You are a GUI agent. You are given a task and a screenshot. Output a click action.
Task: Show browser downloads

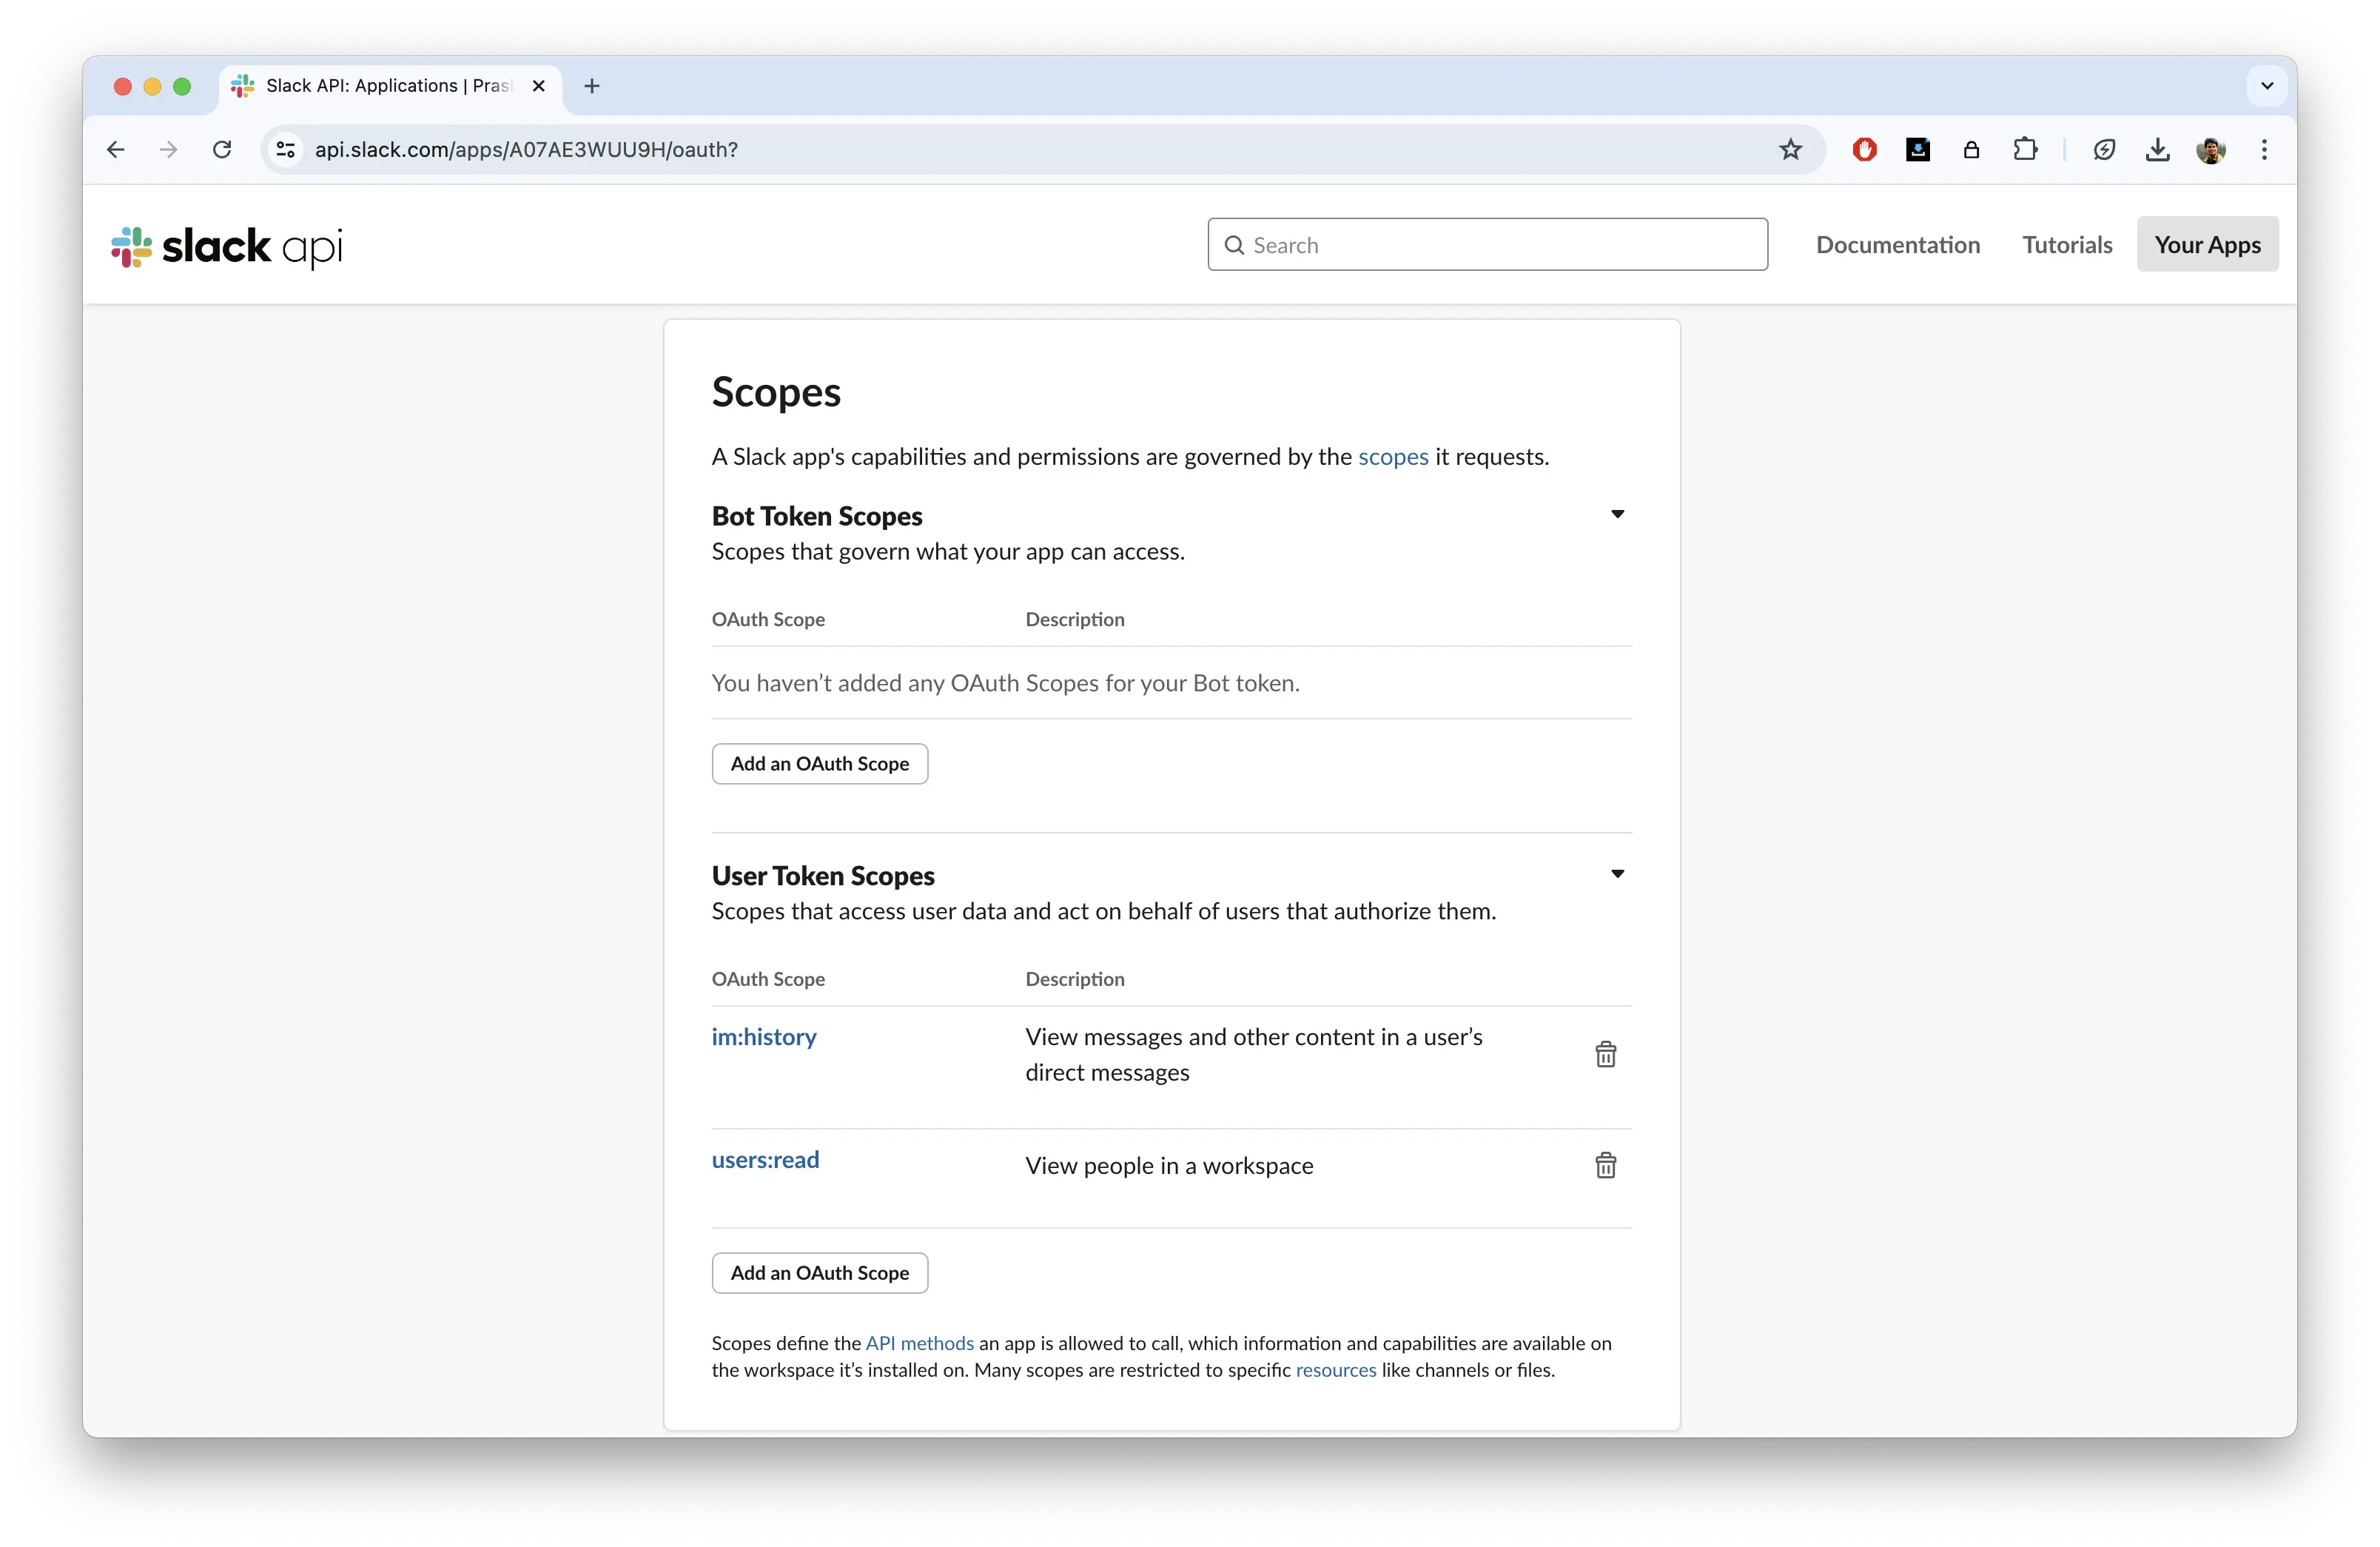2157,149
